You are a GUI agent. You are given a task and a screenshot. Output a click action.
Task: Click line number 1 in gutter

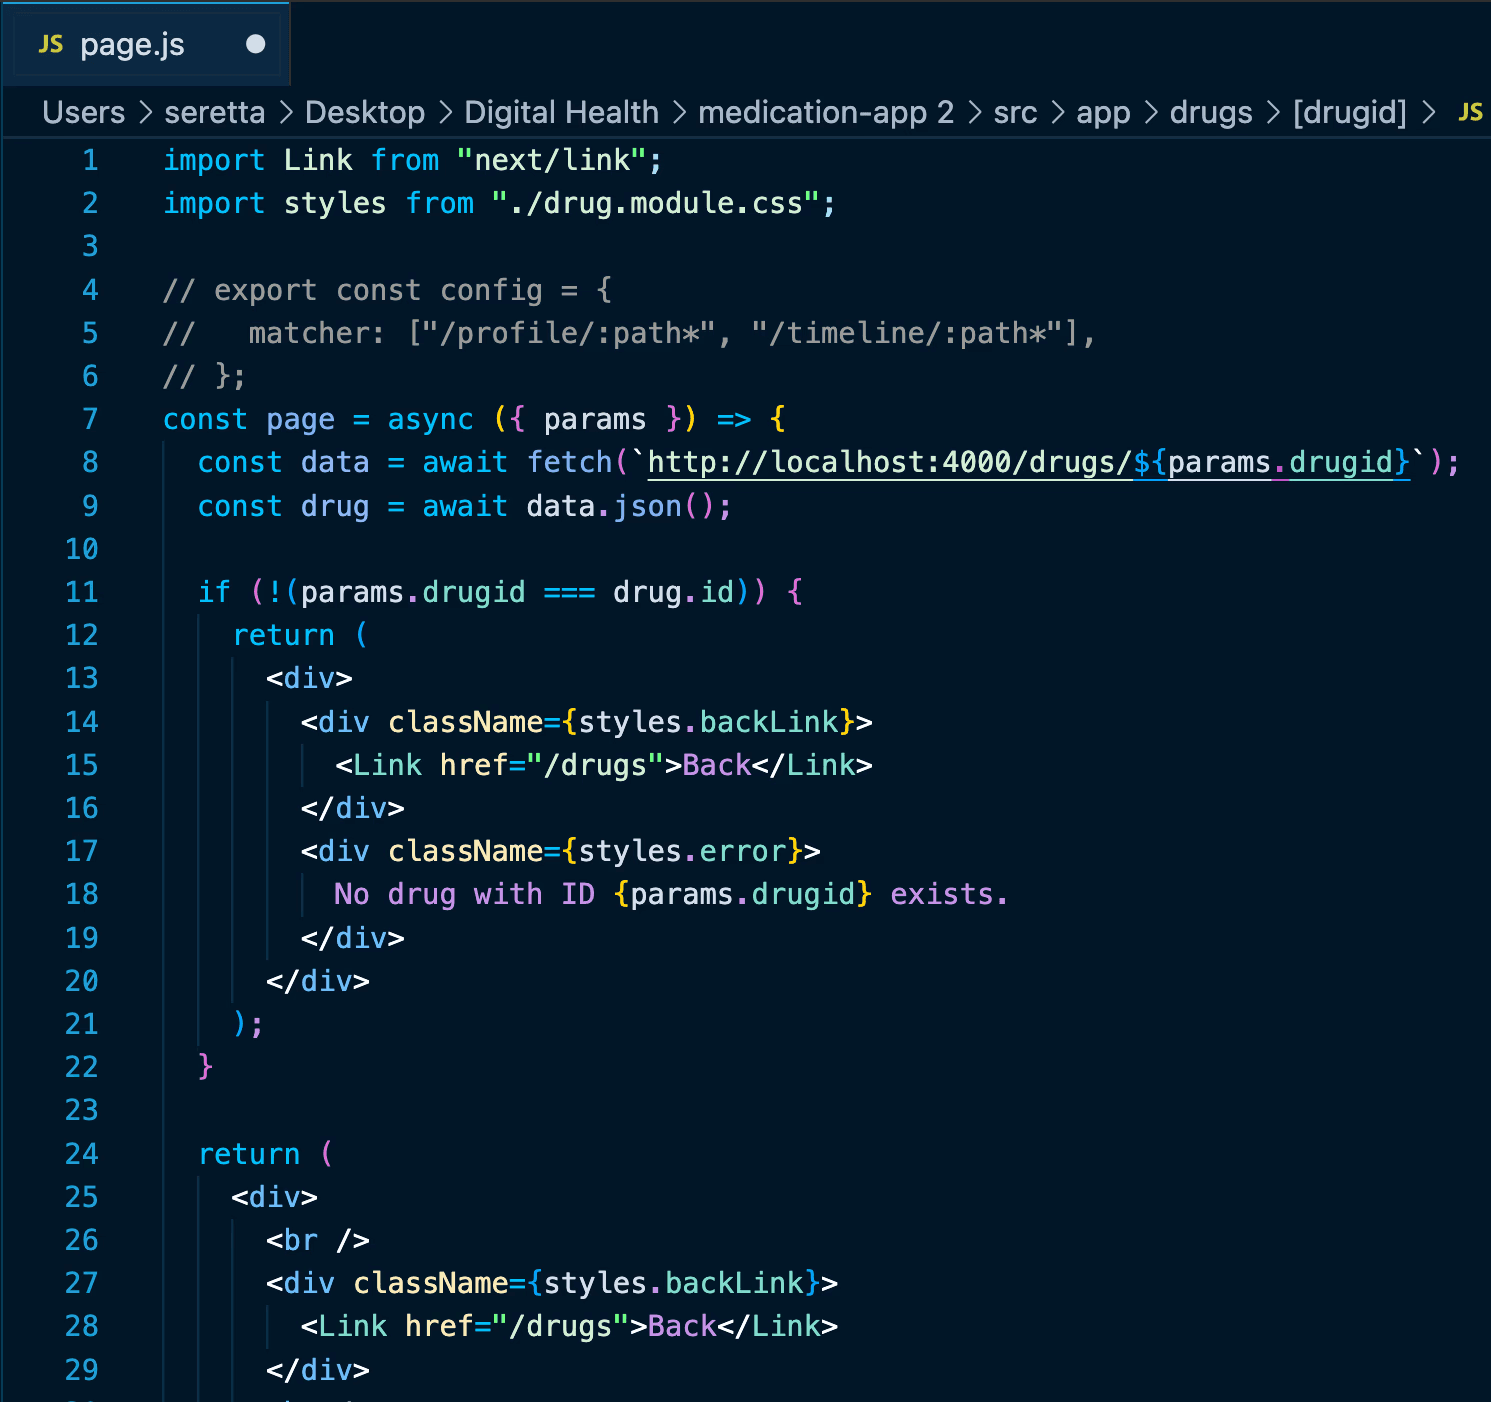90,160
